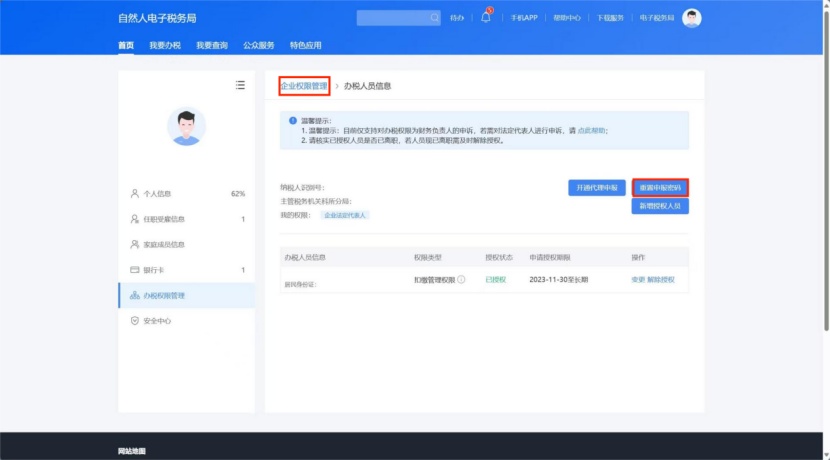Click the 申请授权期限 column header
Image resolution: width=830 pixels, height=460 pixels.
coord(550,257)
